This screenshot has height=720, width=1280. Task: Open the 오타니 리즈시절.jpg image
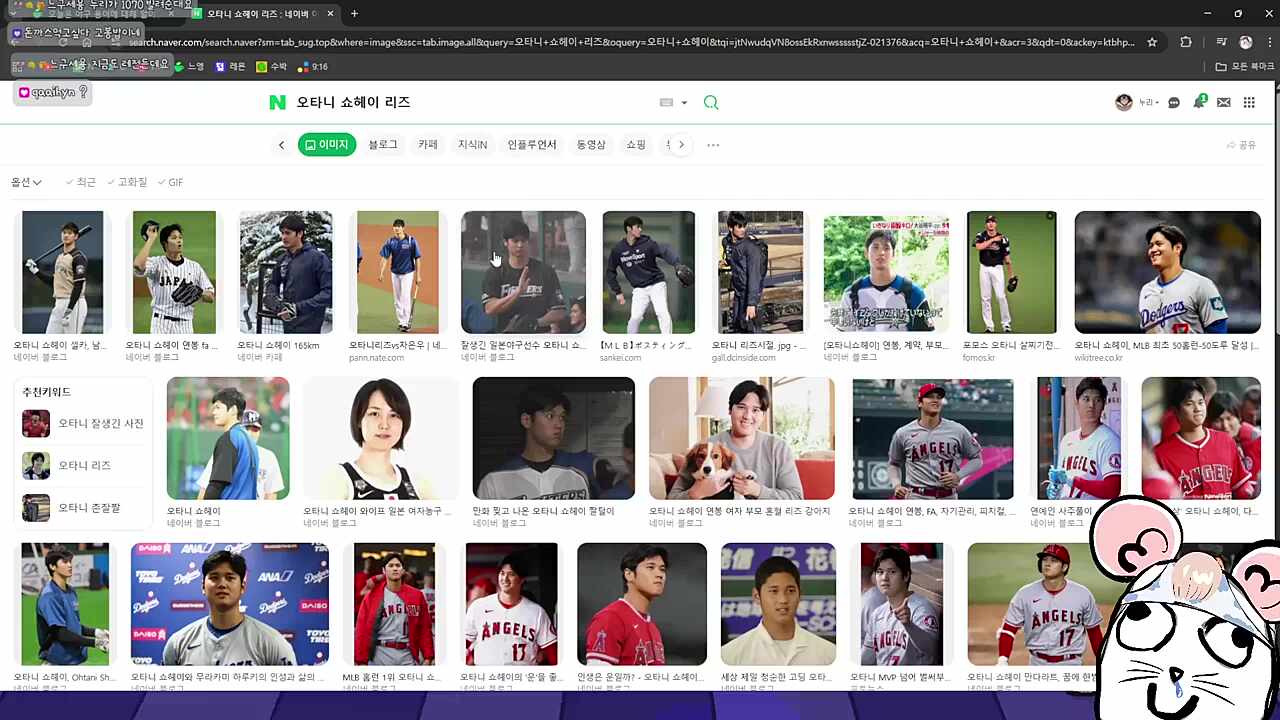pyautogui.click(x=760, y=272)
